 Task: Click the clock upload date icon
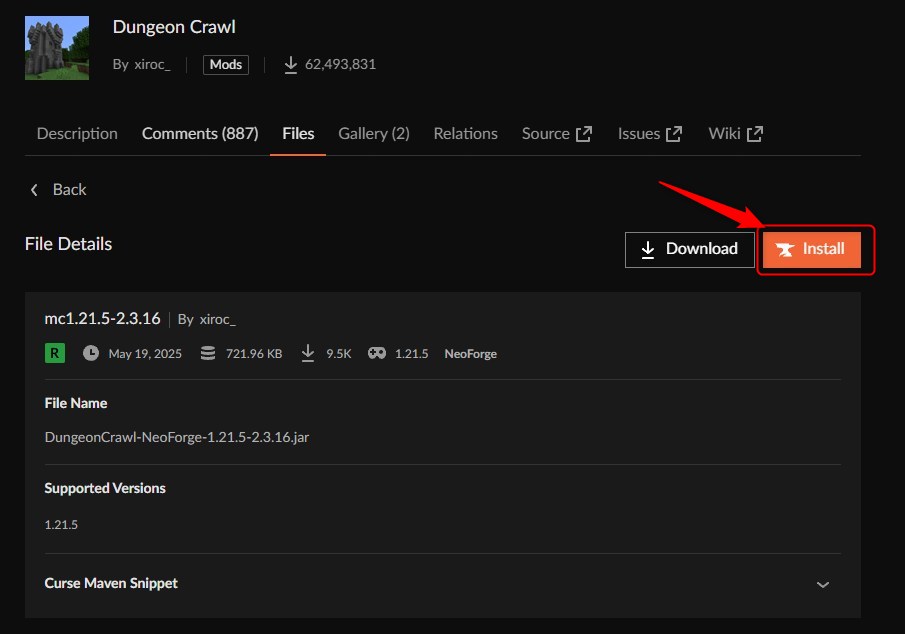click(x=91, y=353)
